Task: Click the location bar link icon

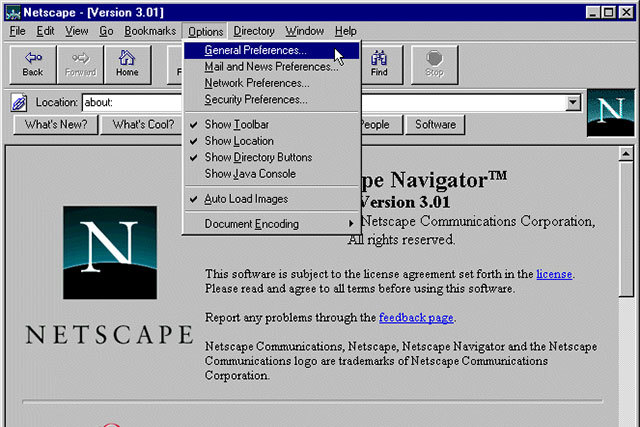Action: 19,102
